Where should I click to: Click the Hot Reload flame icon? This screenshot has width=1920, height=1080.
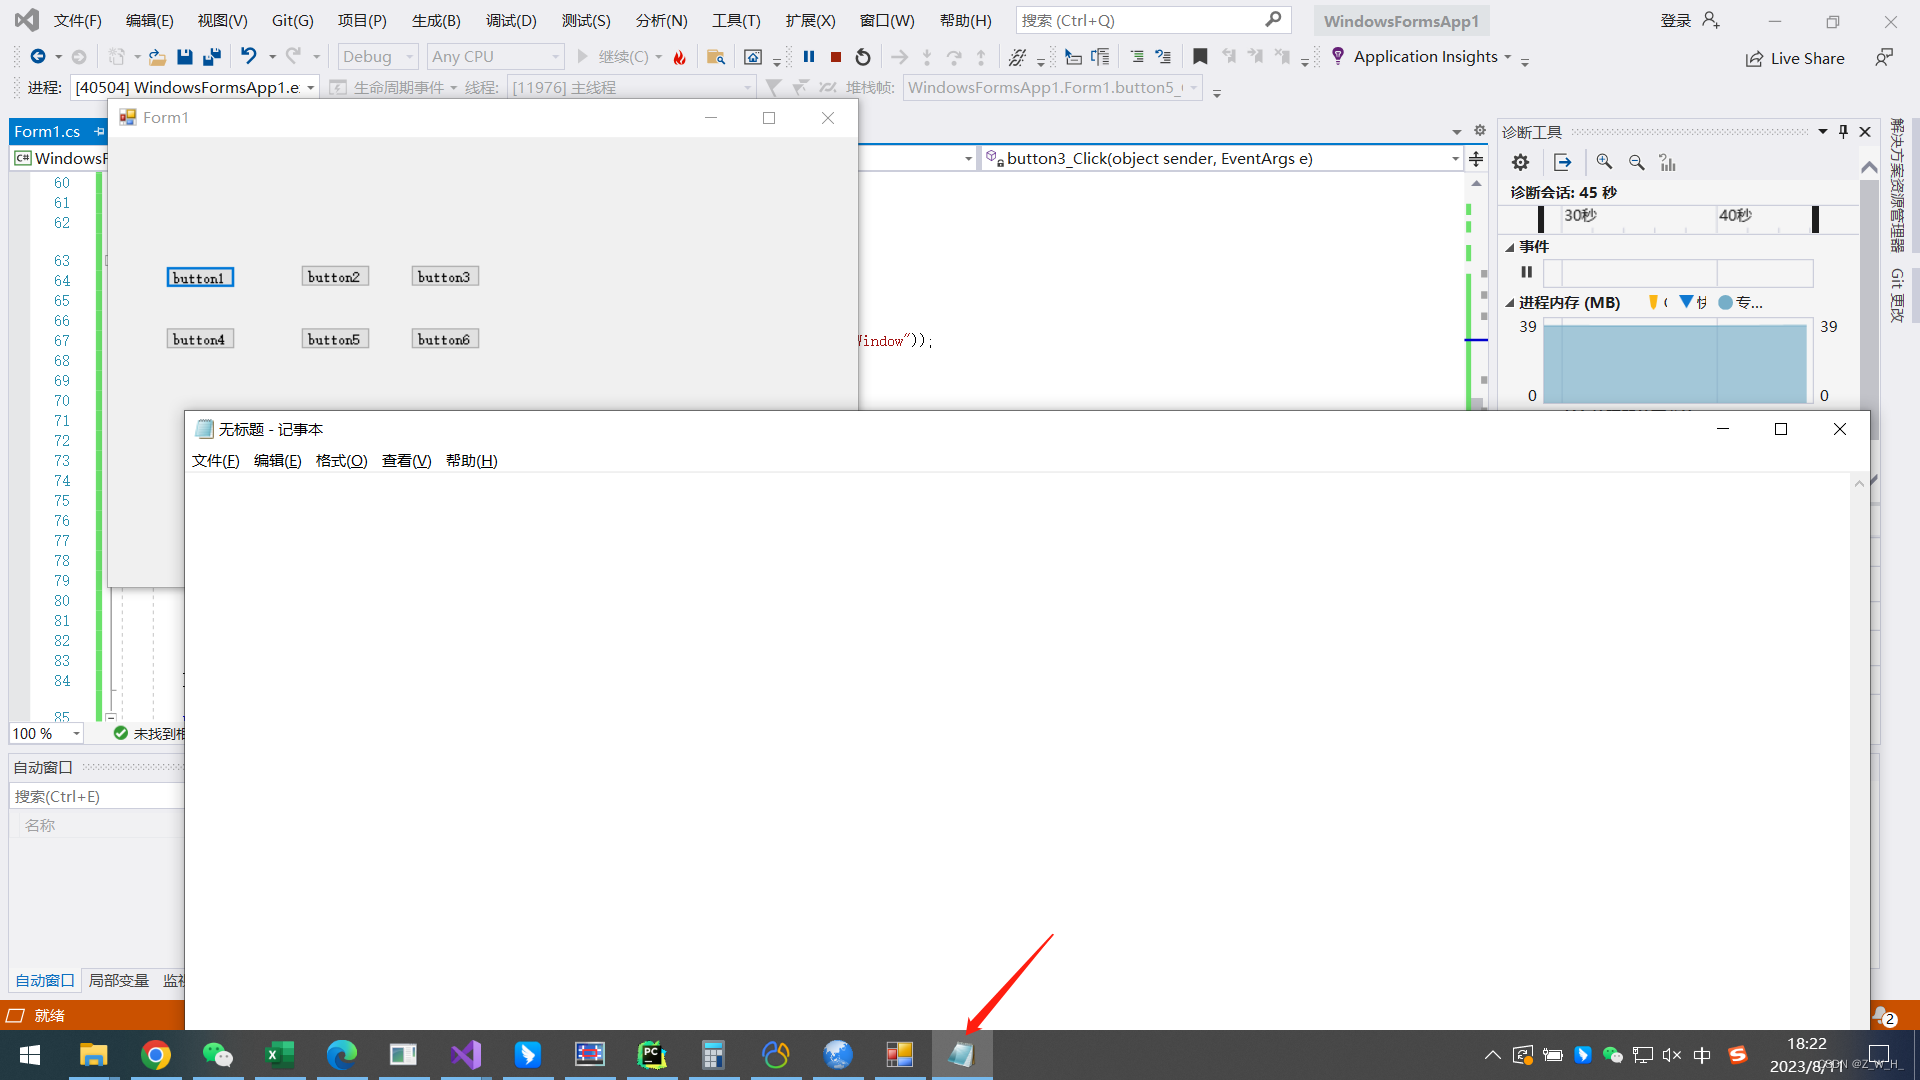(680, 57)
